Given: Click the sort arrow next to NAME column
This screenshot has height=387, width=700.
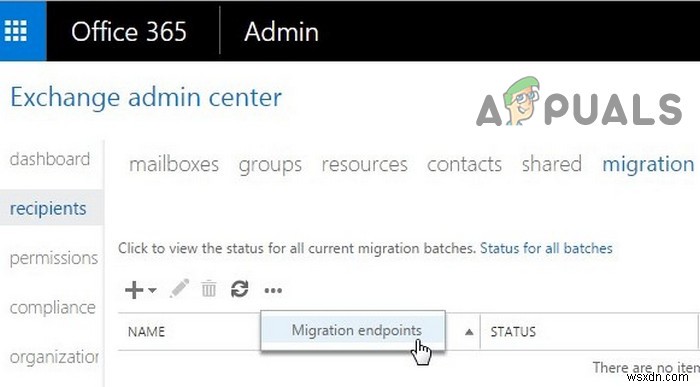Looking at the screenshot, I should (469, 332).
